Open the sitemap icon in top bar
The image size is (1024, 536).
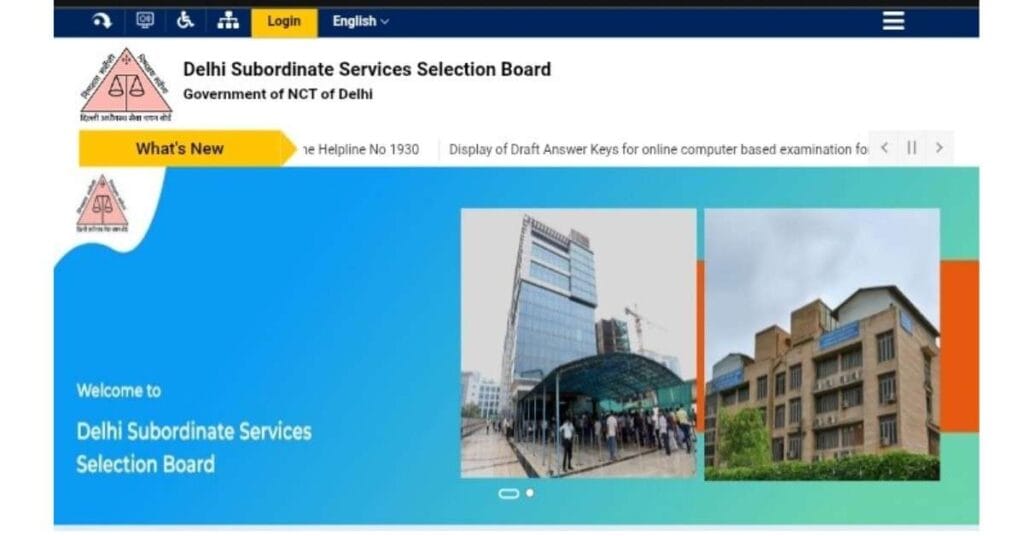click(x=228, y=21)
